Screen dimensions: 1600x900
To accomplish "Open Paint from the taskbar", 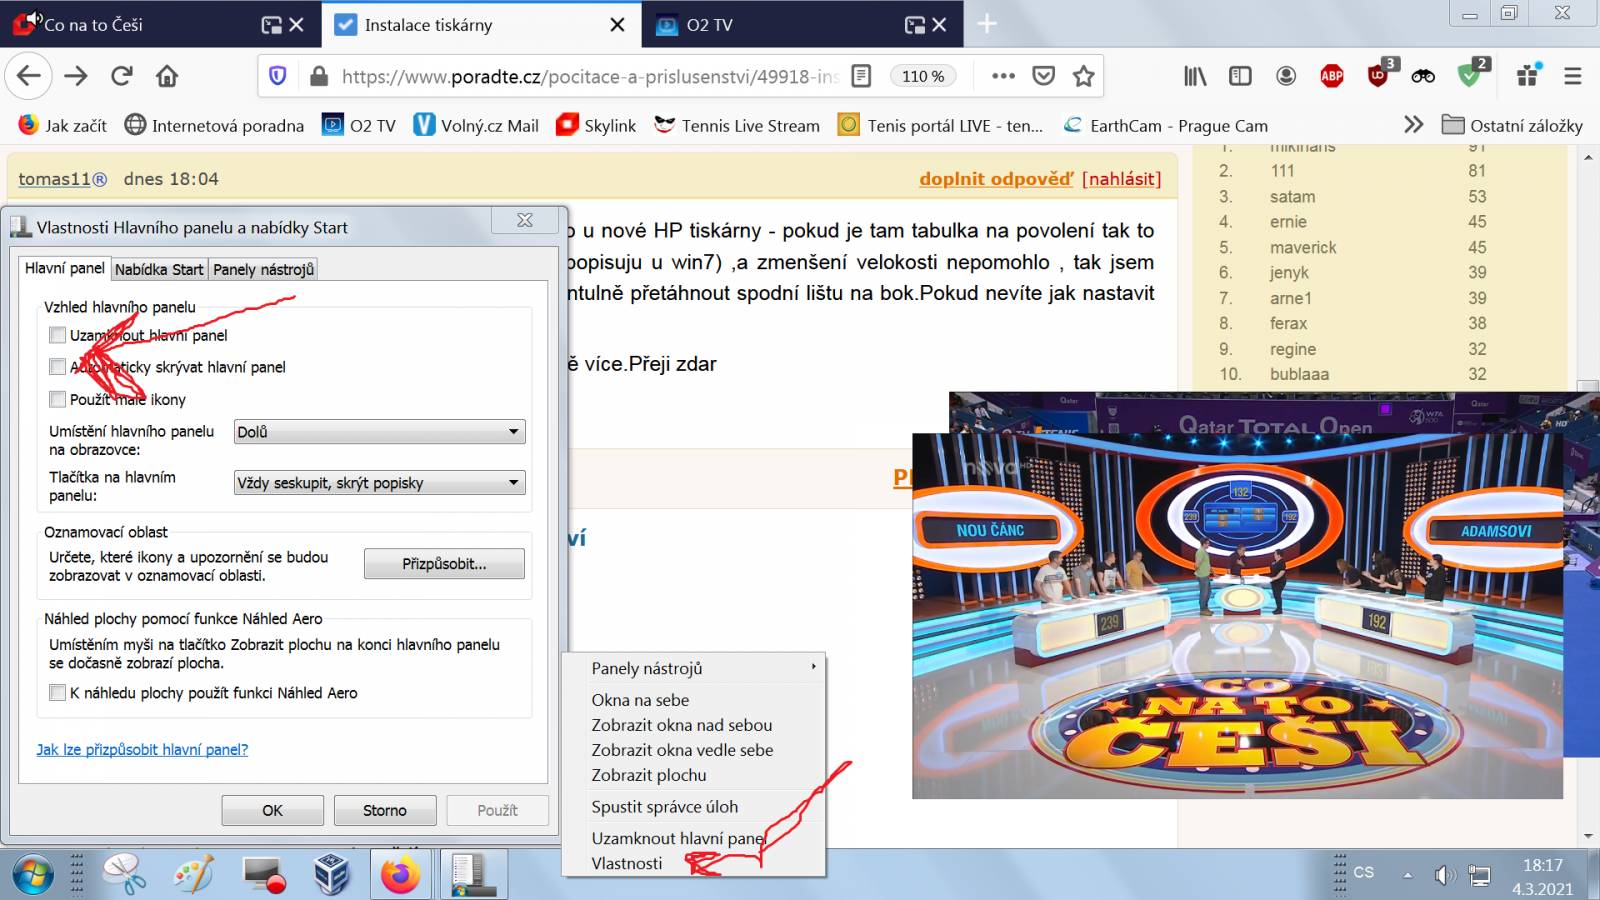I will click(x=194, y=875).
